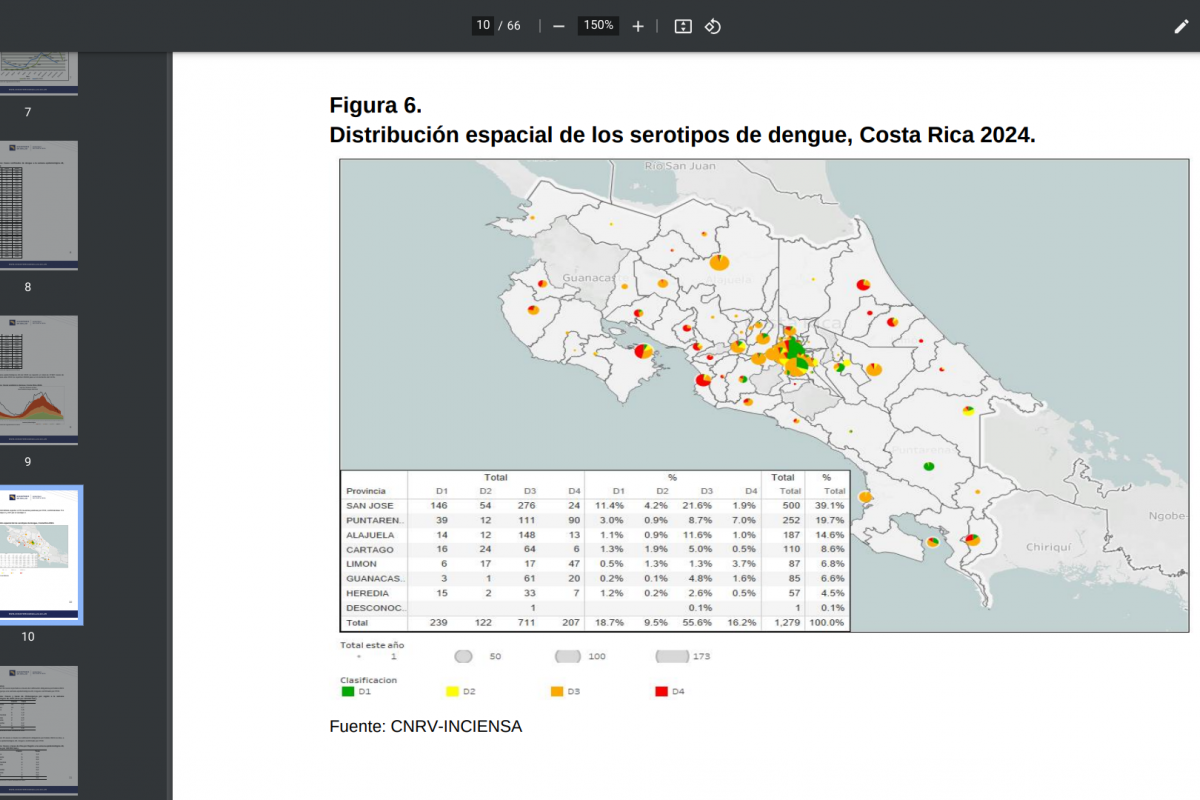Screen dimensions: 1200x800
Task: Open the annotation pencil tool
Action: click(1181, 26)
